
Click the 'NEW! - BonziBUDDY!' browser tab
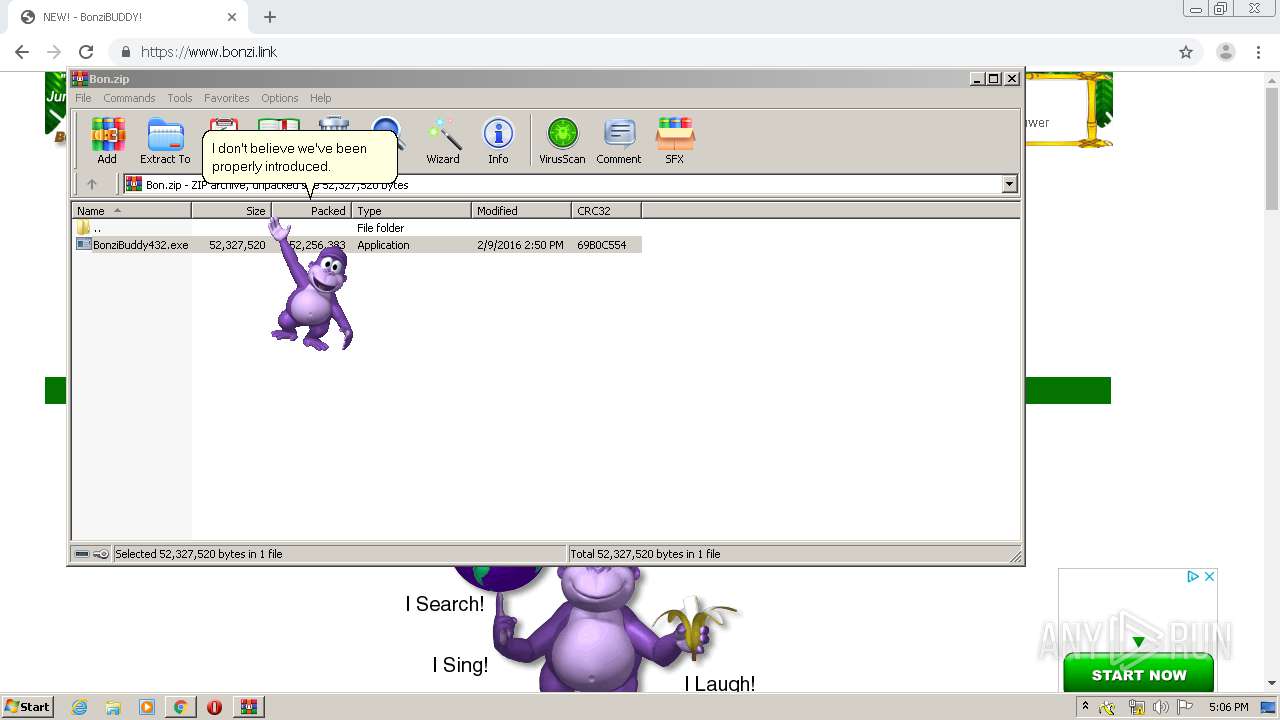128,17
